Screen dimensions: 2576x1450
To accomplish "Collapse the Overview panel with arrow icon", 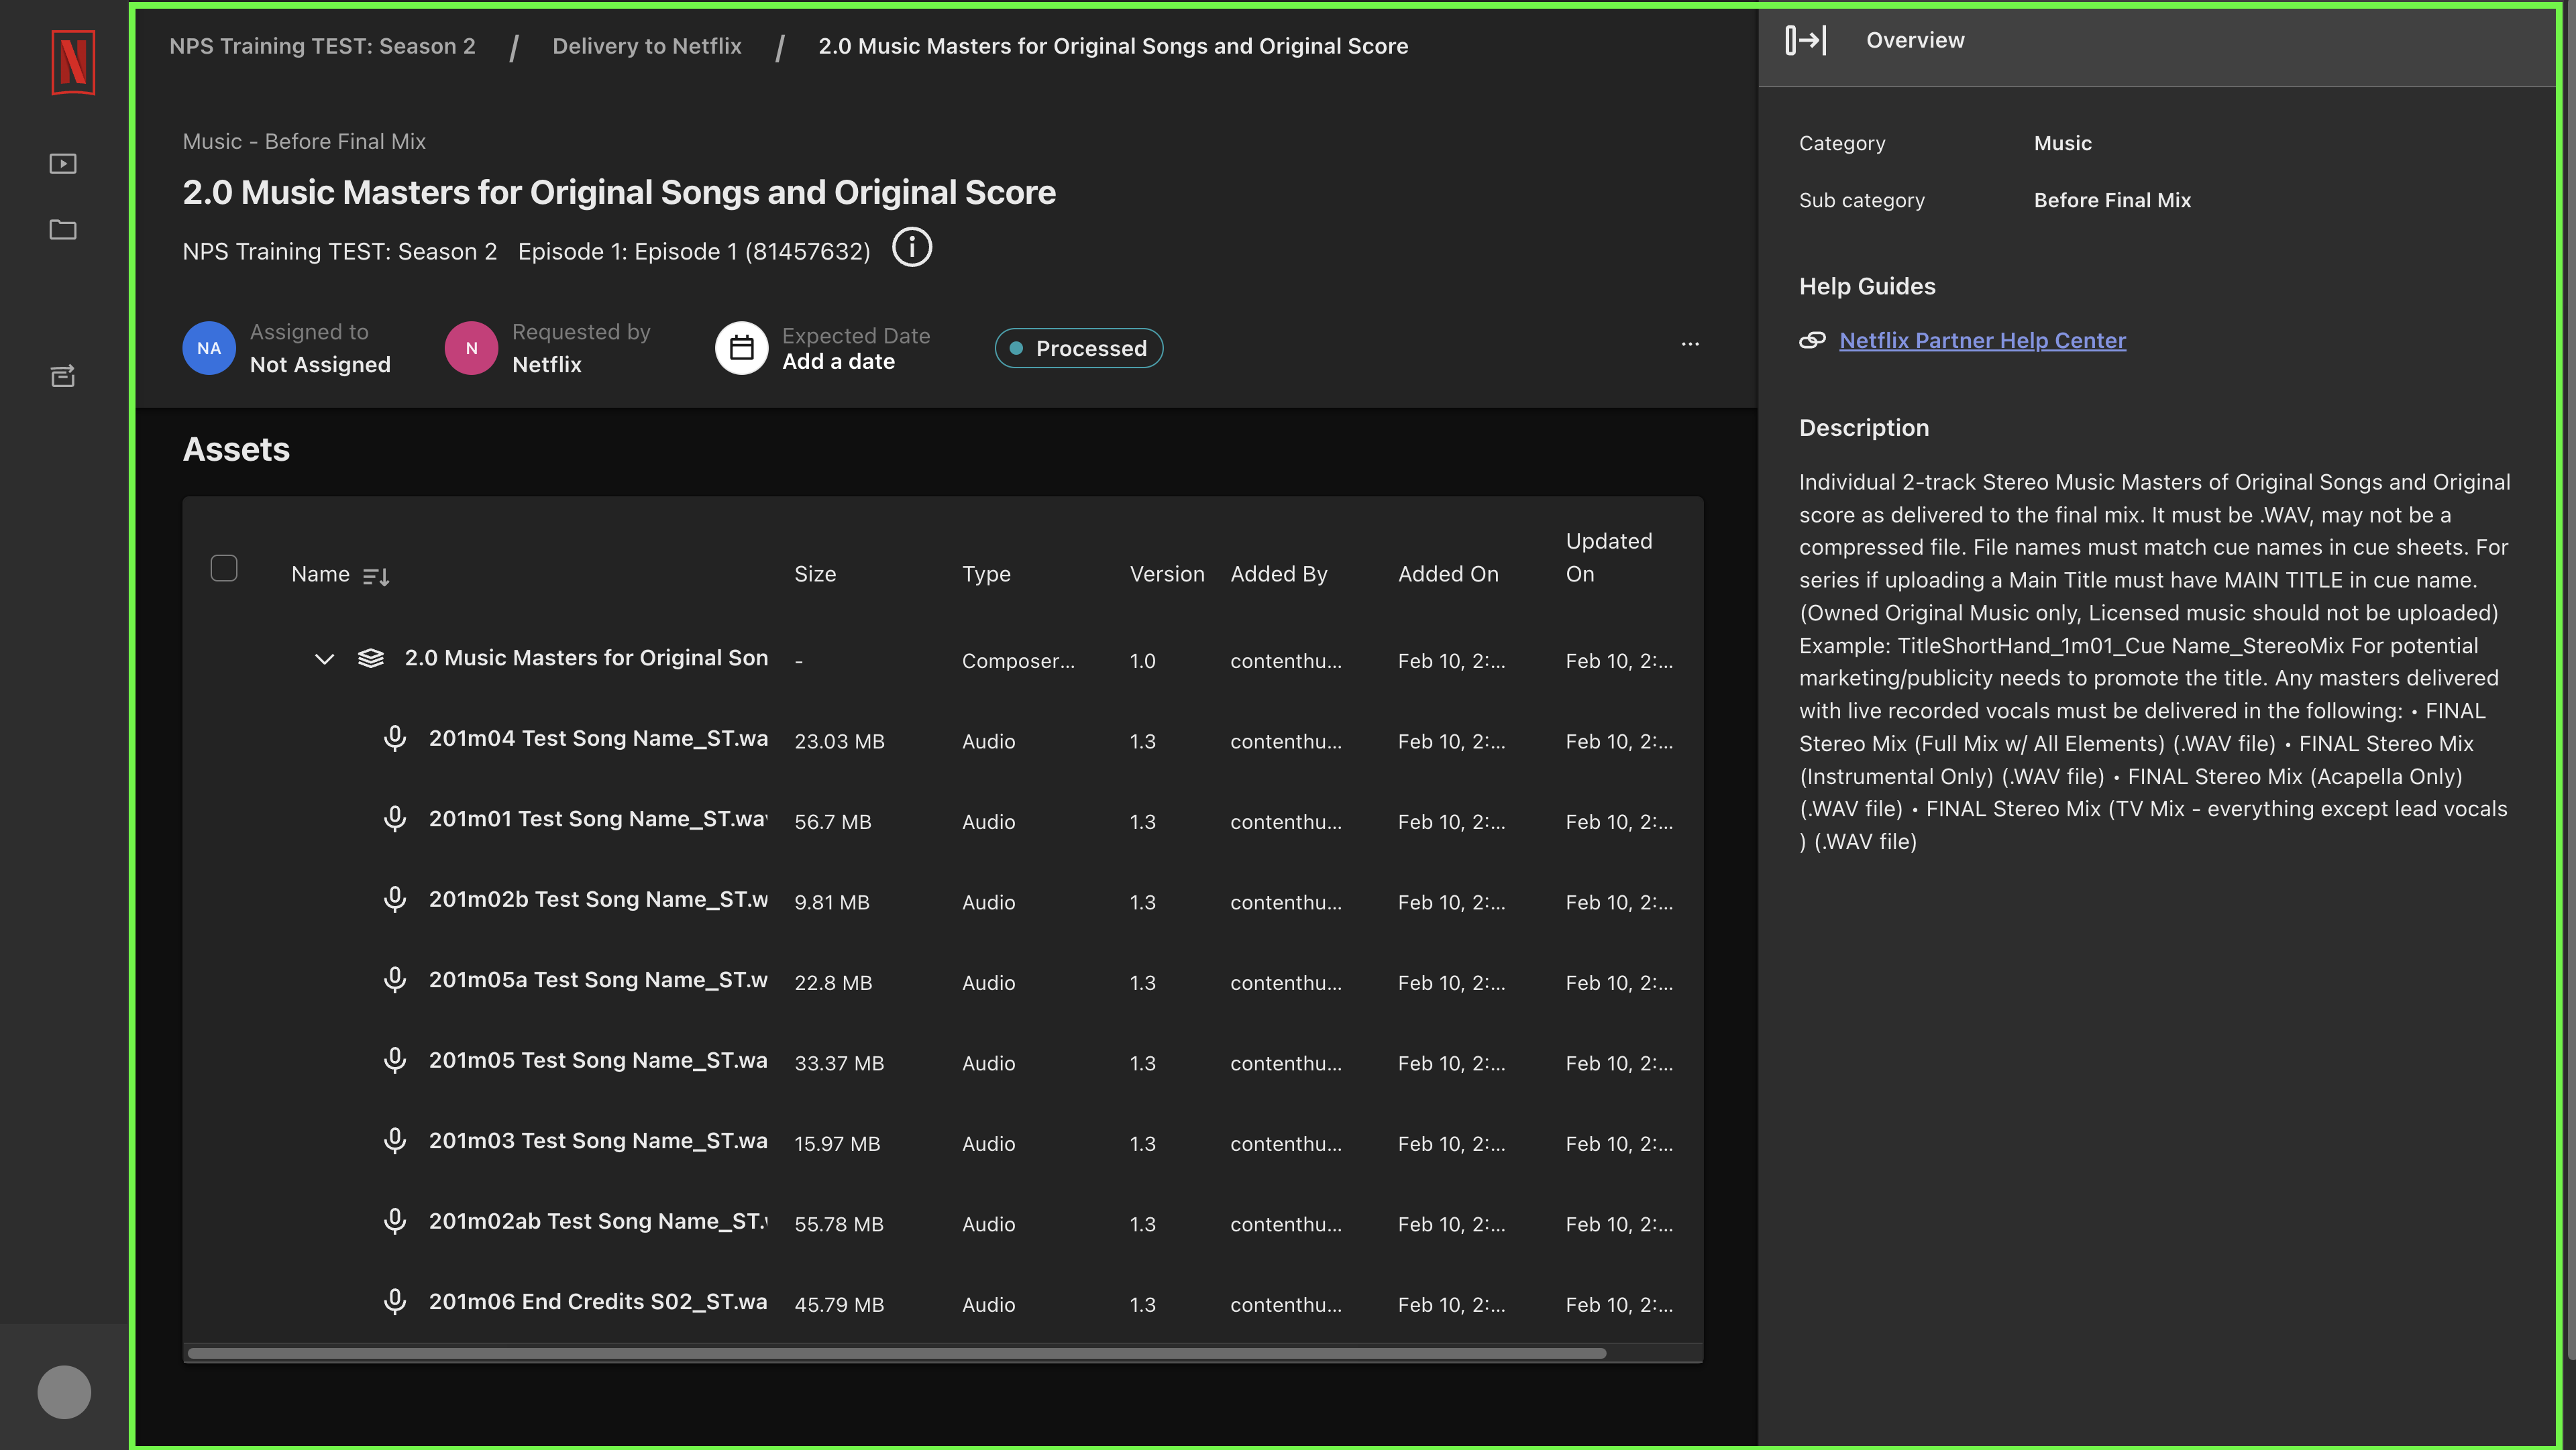I will [1806, 40].
